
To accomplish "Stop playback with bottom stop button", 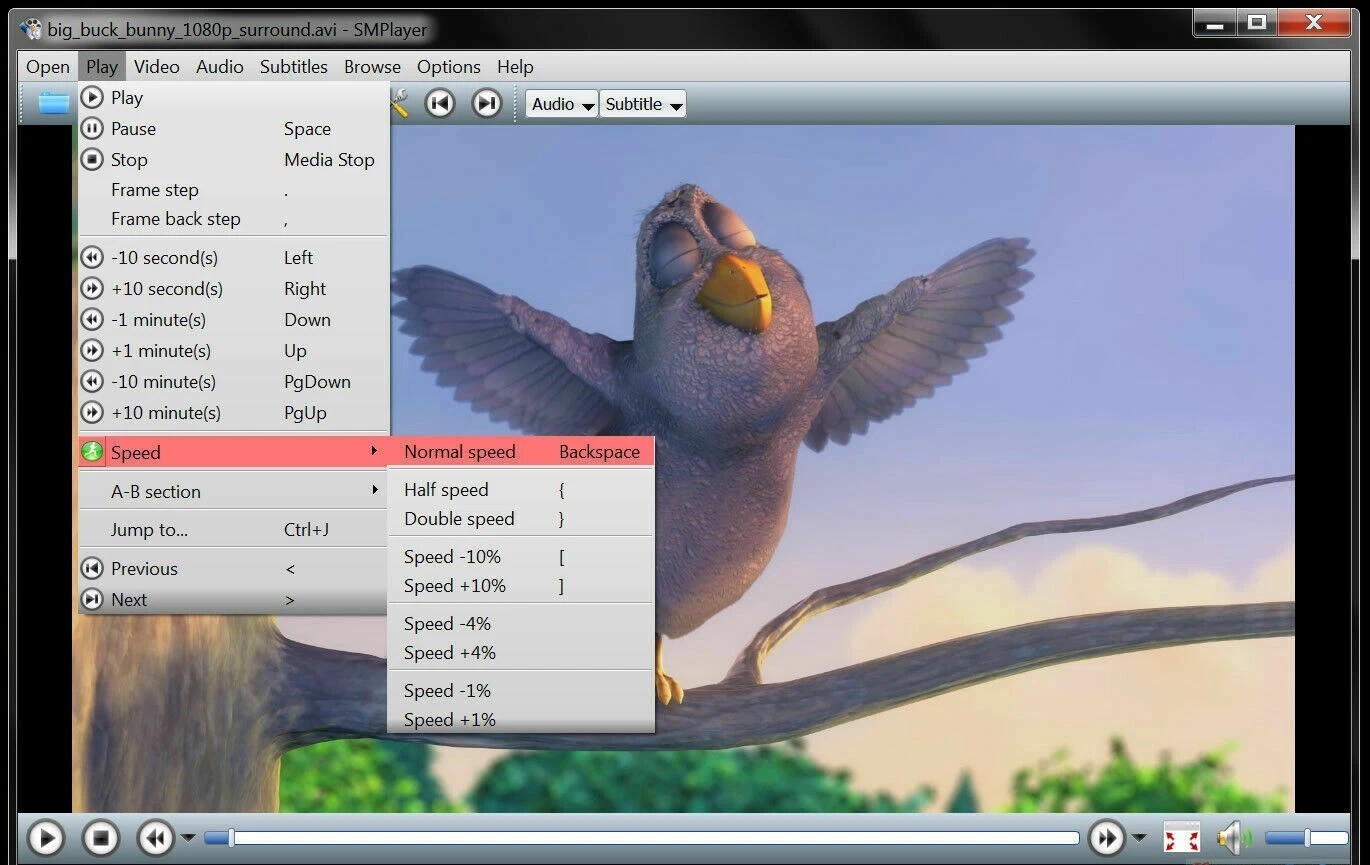I will point(100,838).
